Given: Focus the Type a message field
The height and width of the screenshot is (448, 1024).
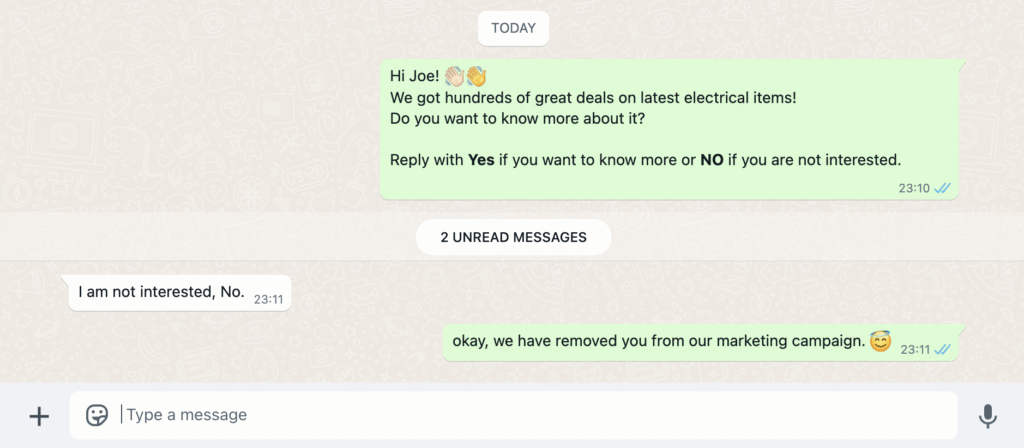Looking at the screenshot, I should (x=513, y=415).
